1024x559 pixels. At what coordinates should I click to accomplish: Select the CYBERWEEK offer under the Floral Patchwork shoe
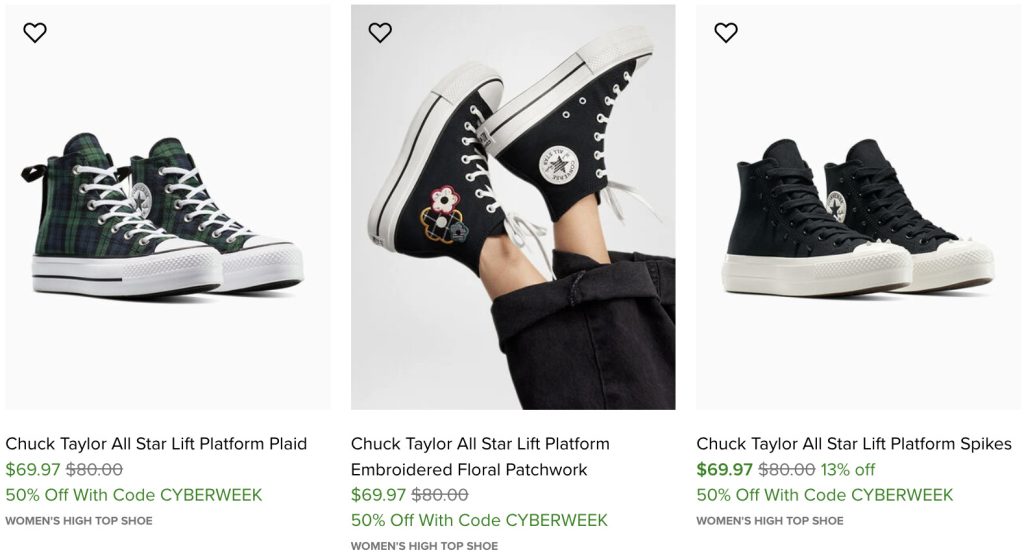pyautogui.click(x=479, y=520)
